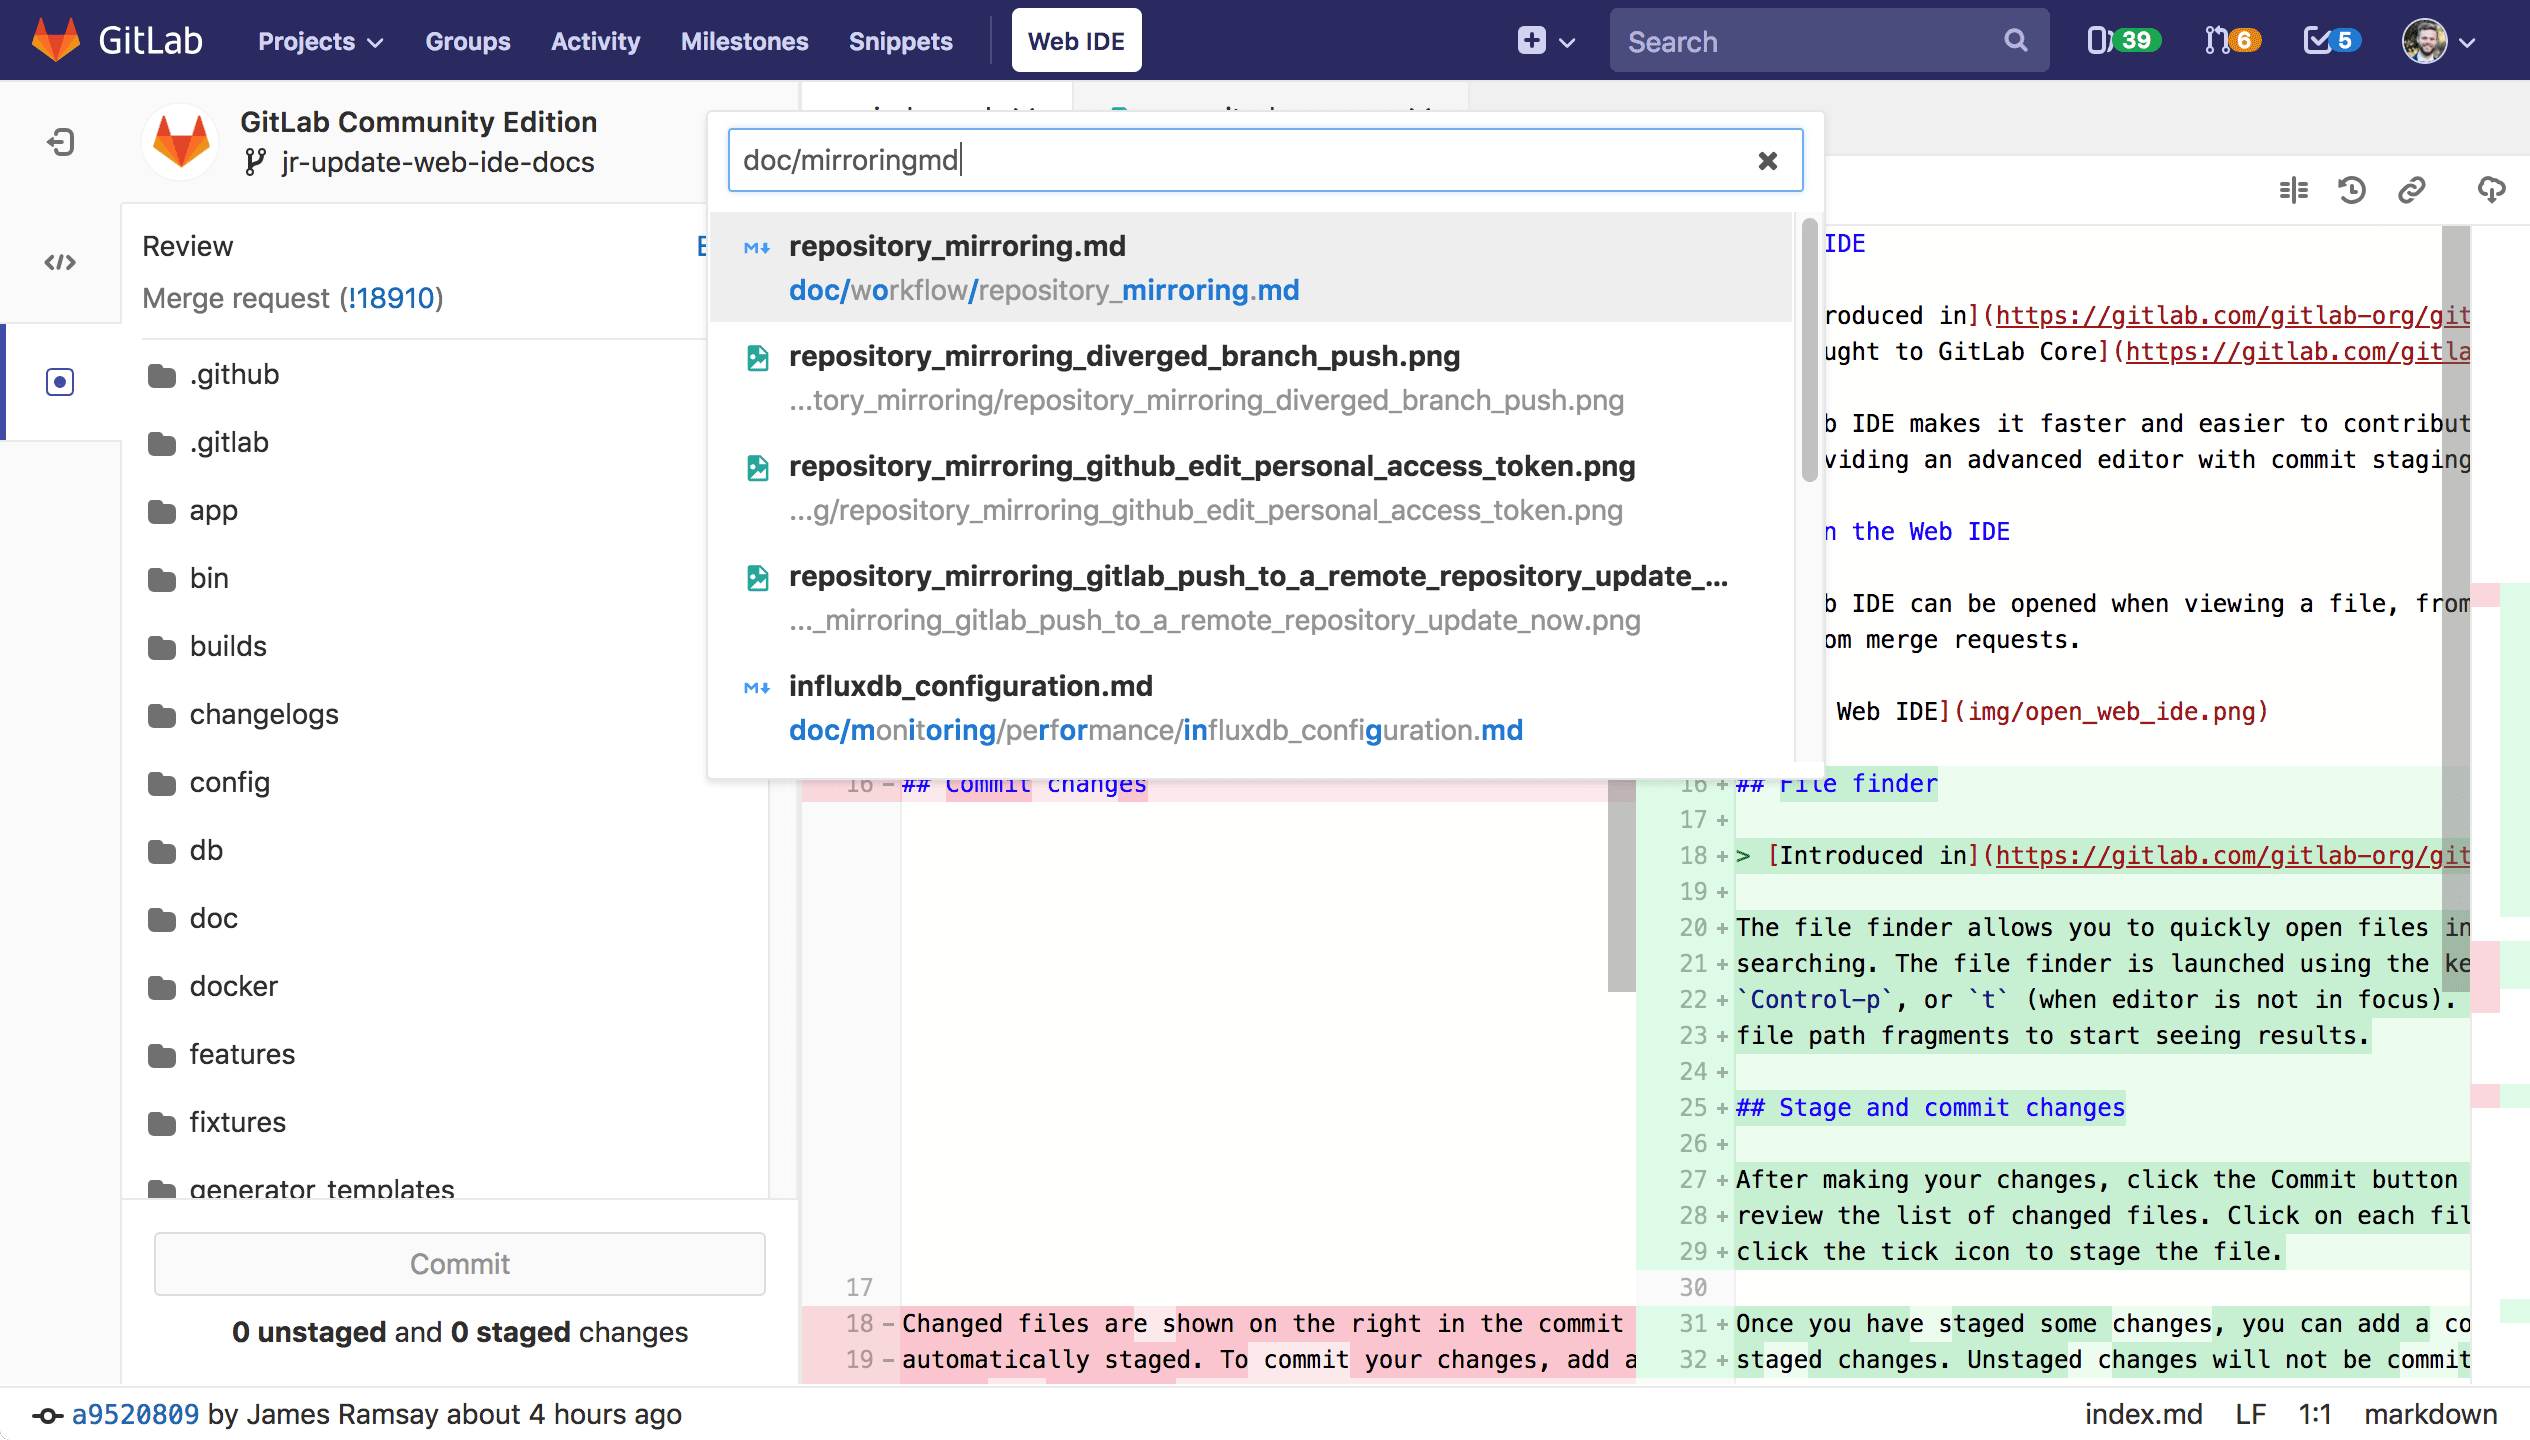This screenshot has height=1440, width=2530.
Task: Click the Commit button
Action: 459,1263
